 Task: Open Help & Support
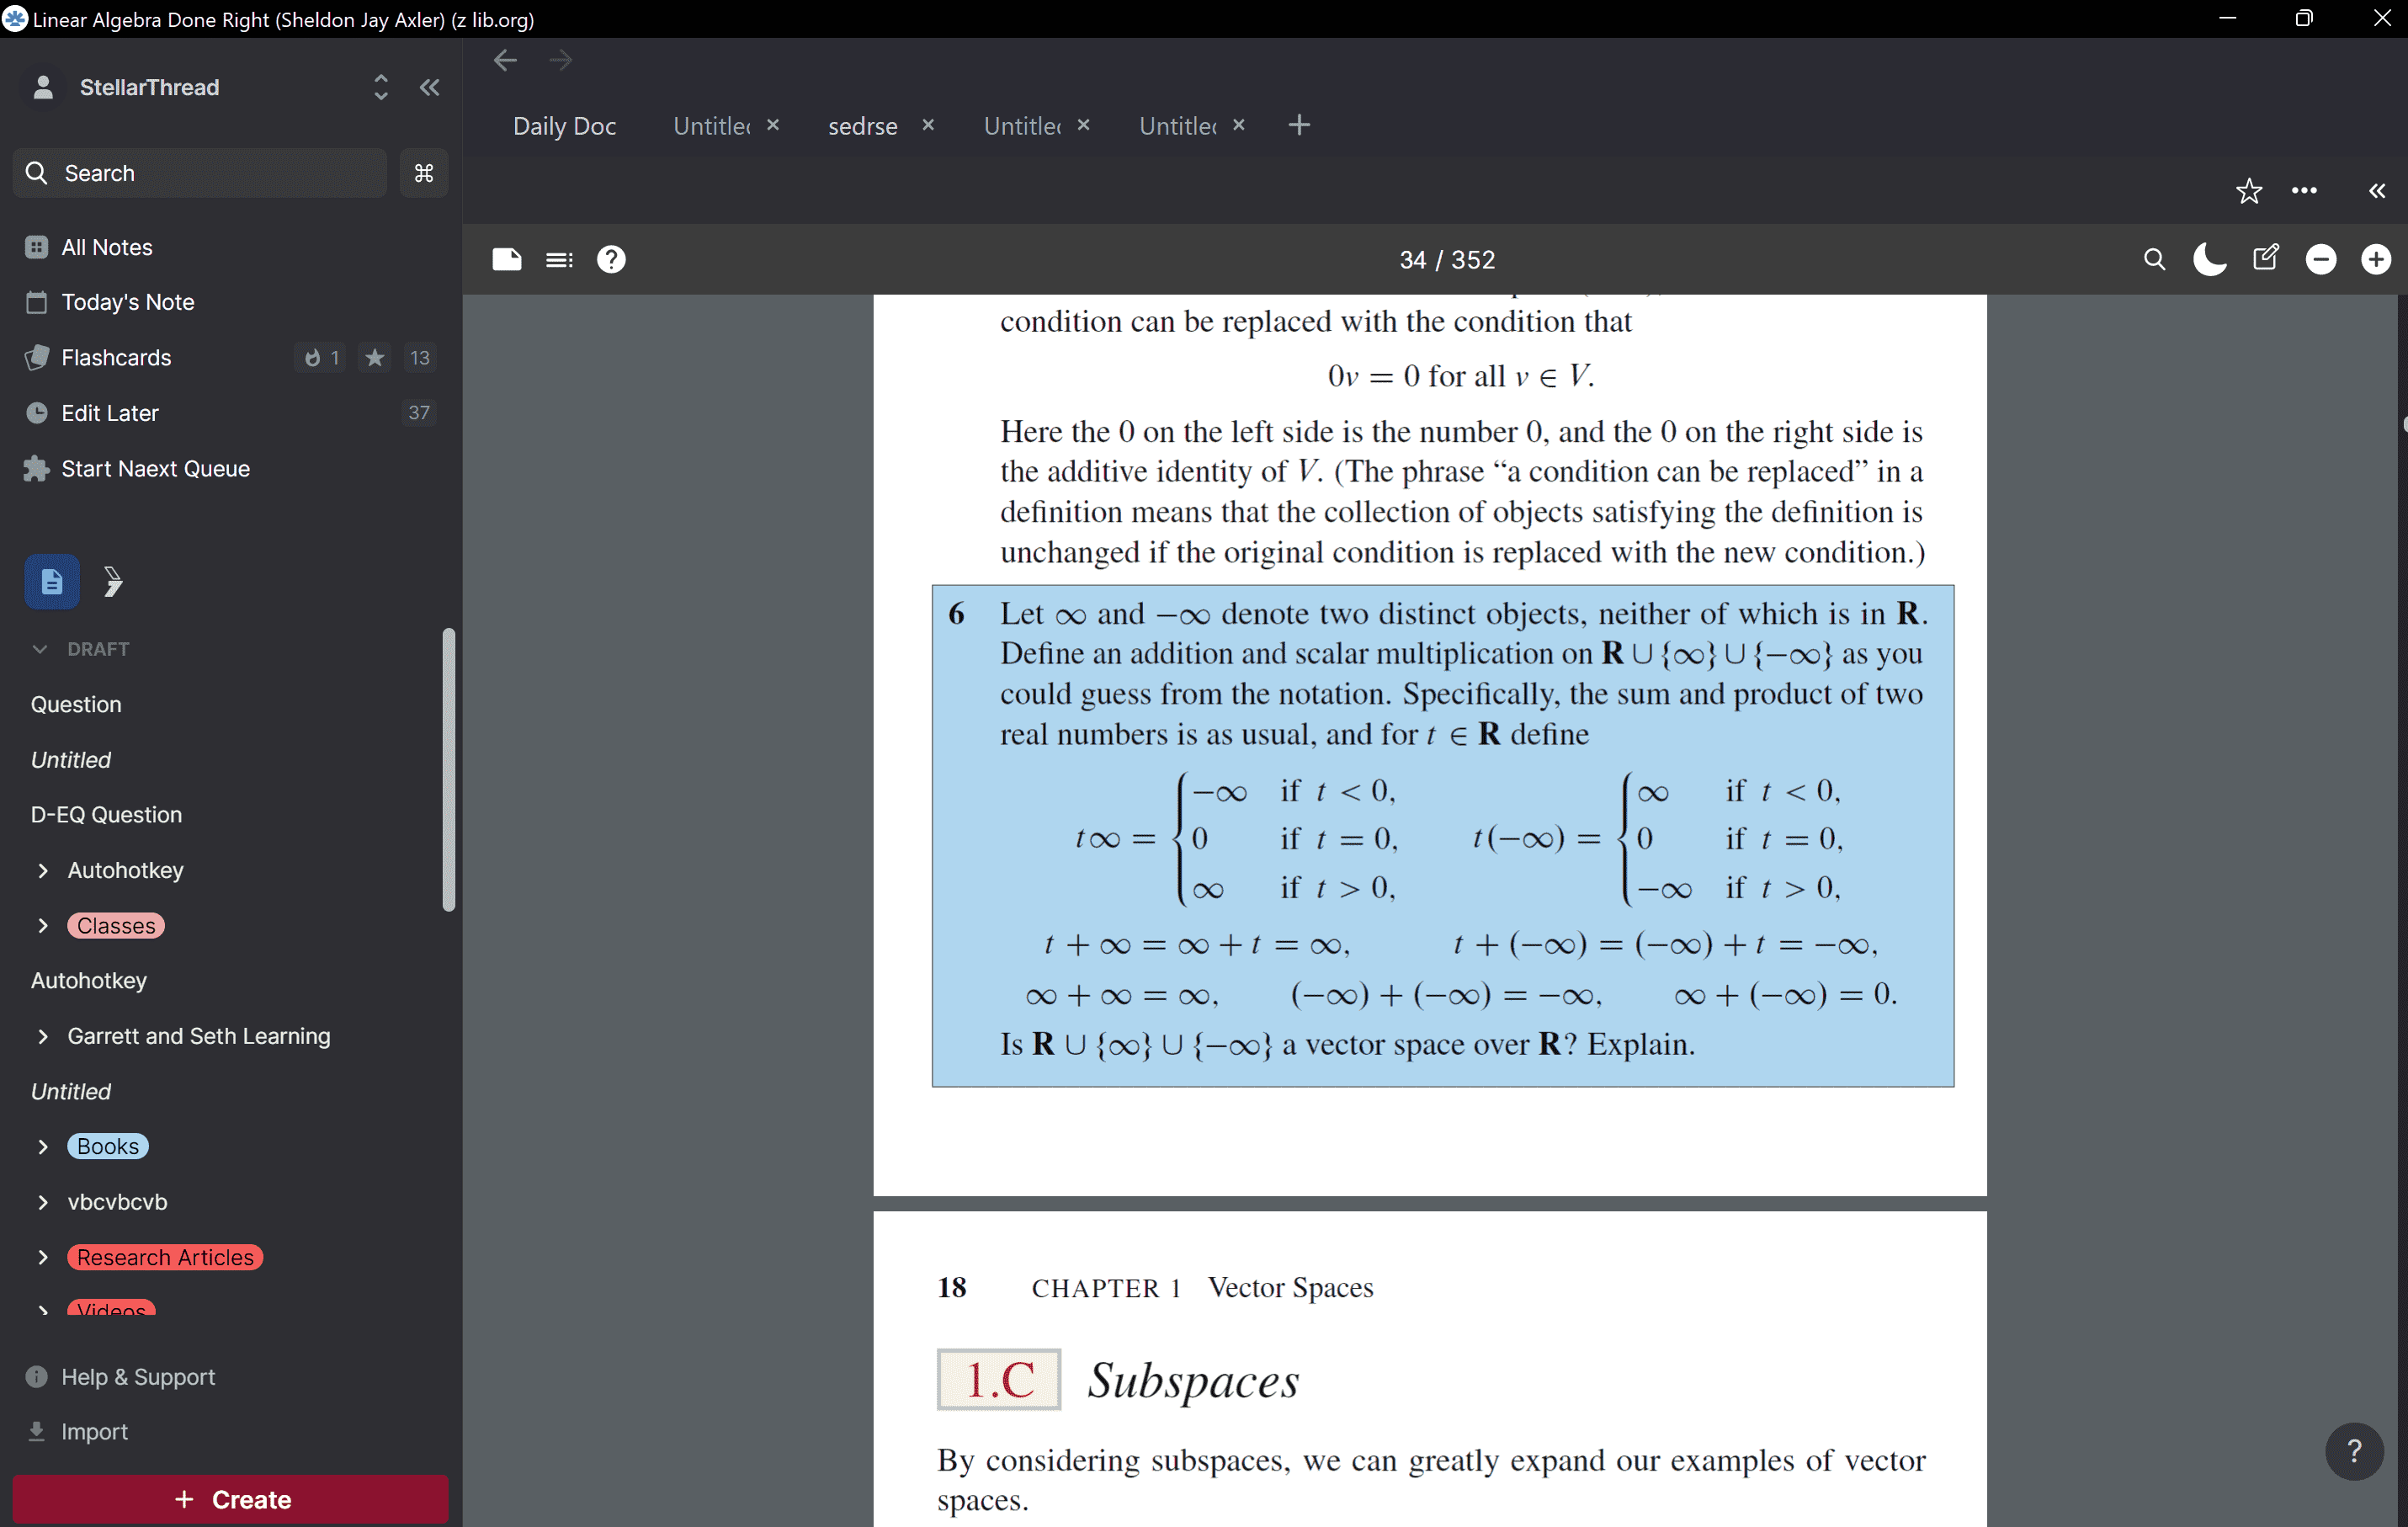(x=138, y=1377)
